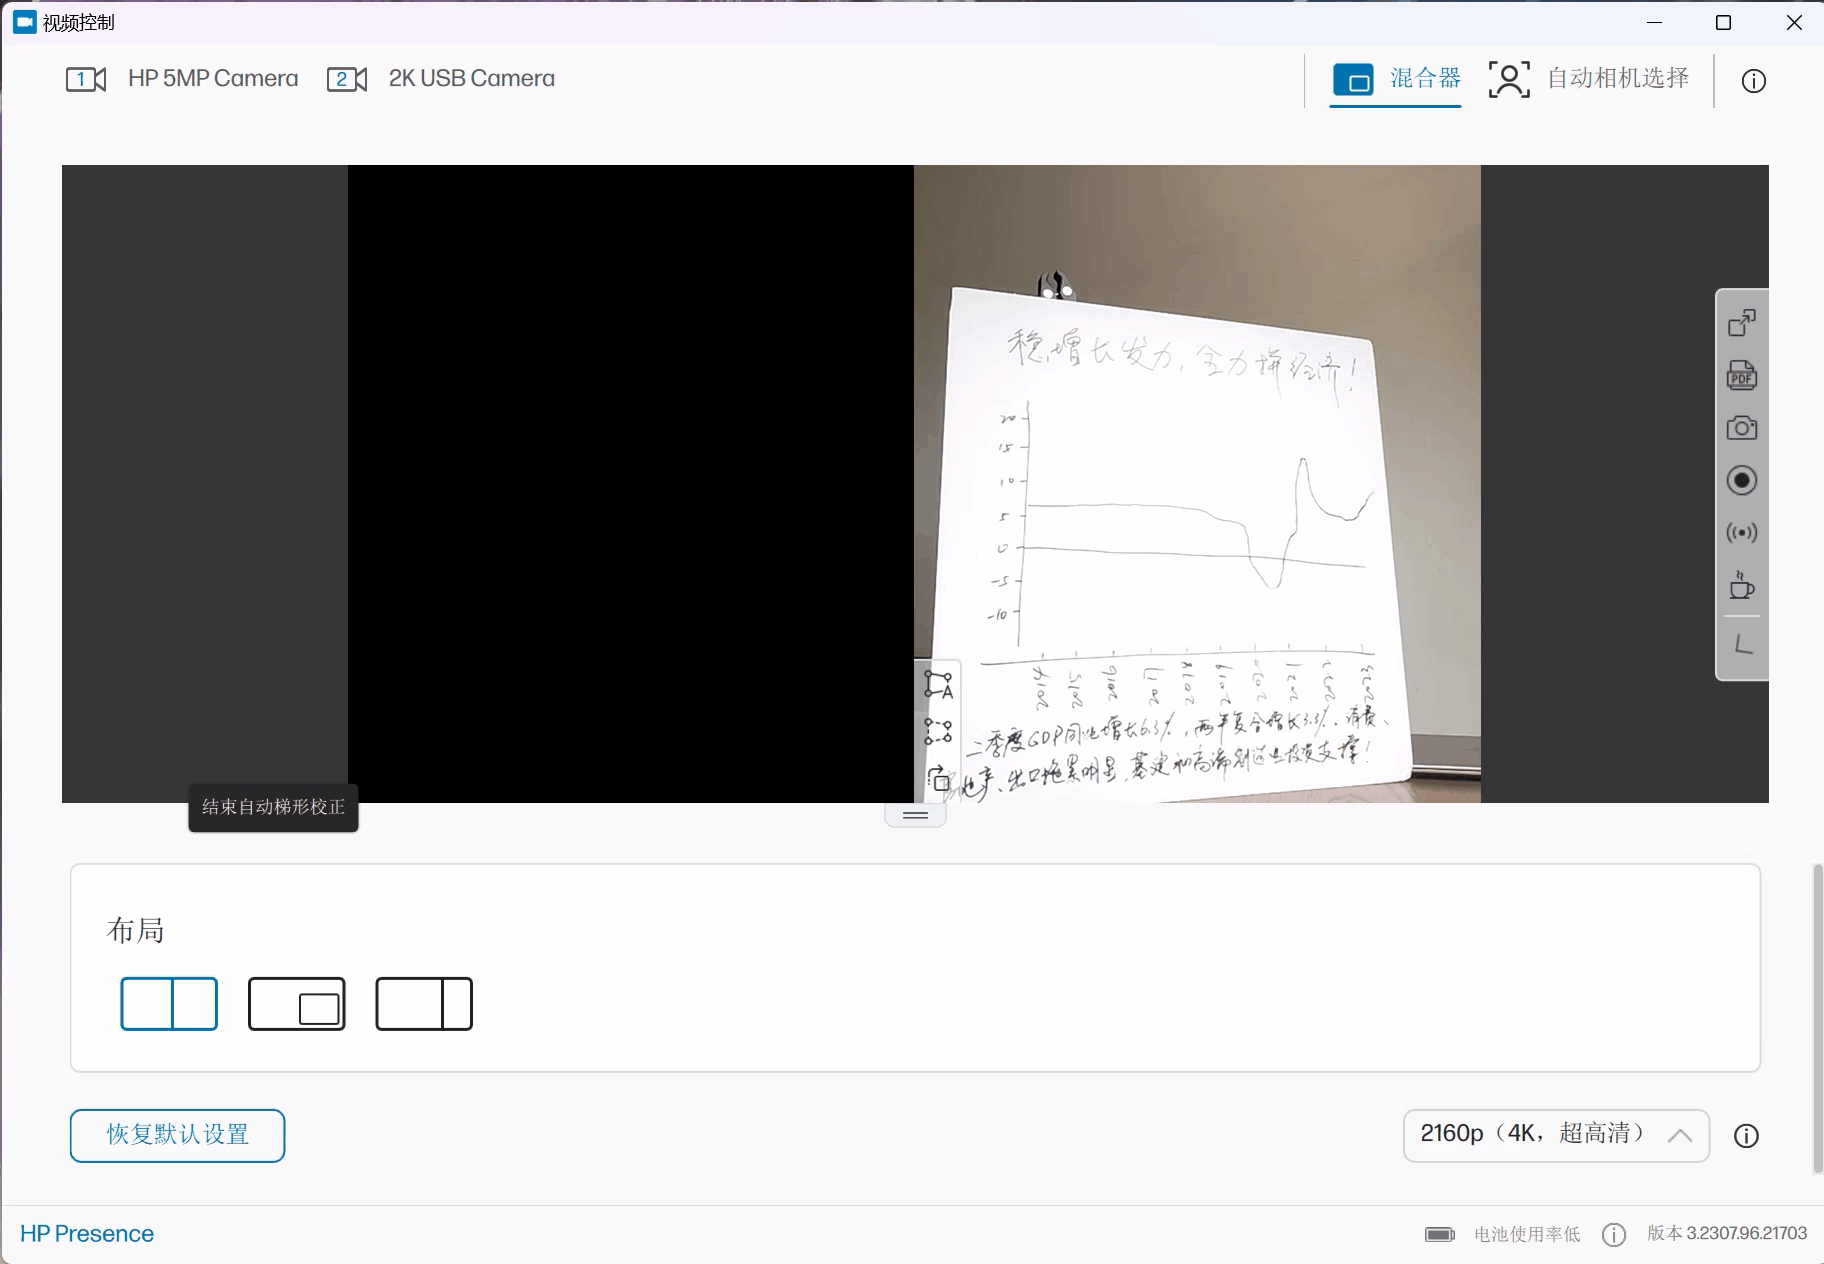Click the rotate video icon
The width and height of the screenshot is (1824, 1264).
click(x=938, y=779)
